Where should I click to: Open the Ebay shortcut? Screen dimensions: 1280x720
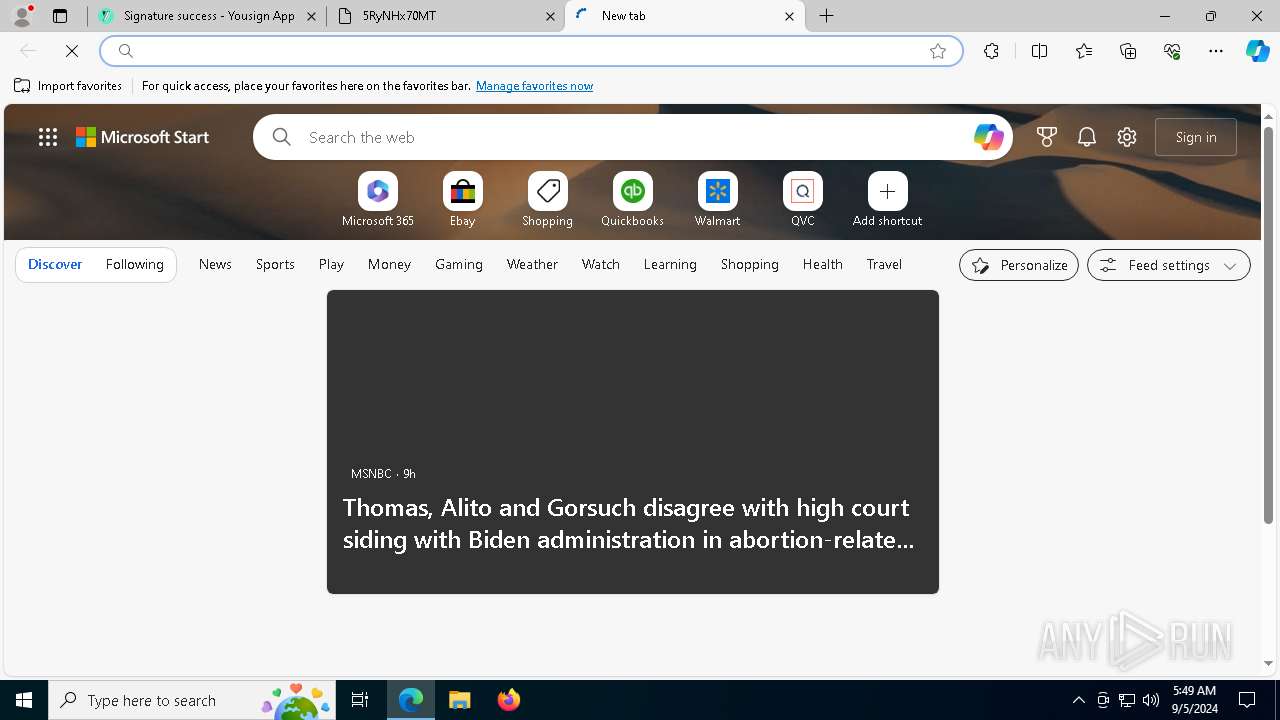[463, 200]
